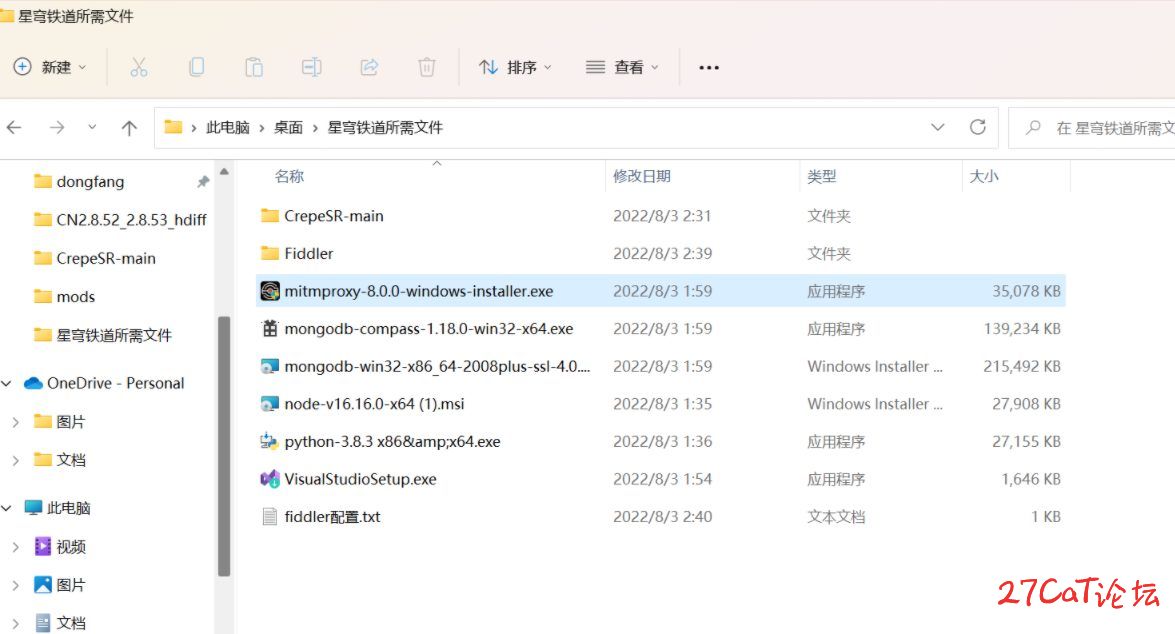
Task: Expand the address bar history dropdown
Action: pos(937,127)
